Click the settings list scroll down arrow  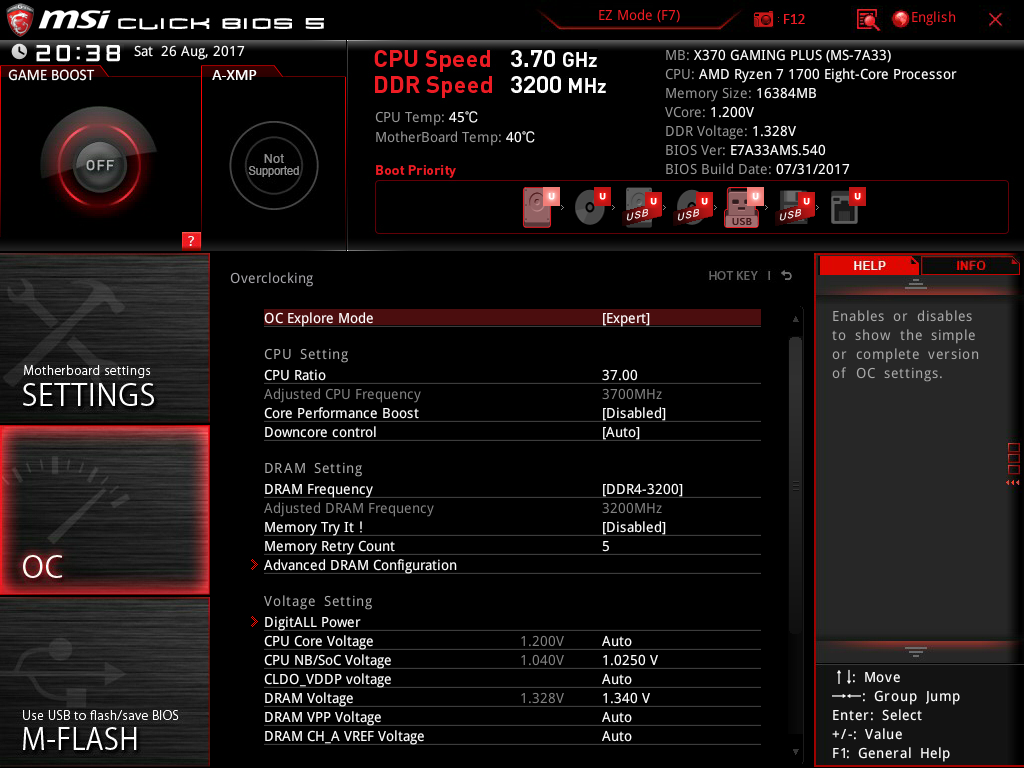pyautogui.click(x=795, y=752)
